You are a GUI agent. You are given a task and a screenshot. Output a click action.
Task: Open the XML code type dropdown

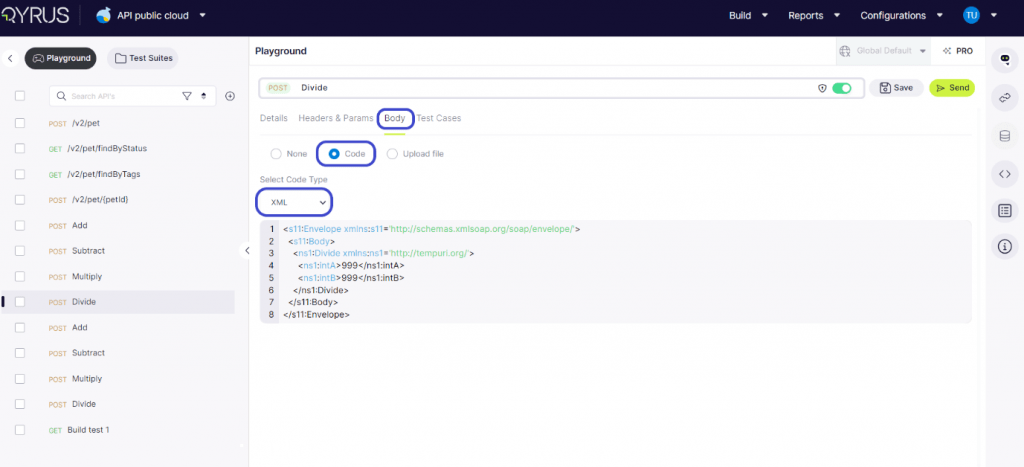pos(292,202)
